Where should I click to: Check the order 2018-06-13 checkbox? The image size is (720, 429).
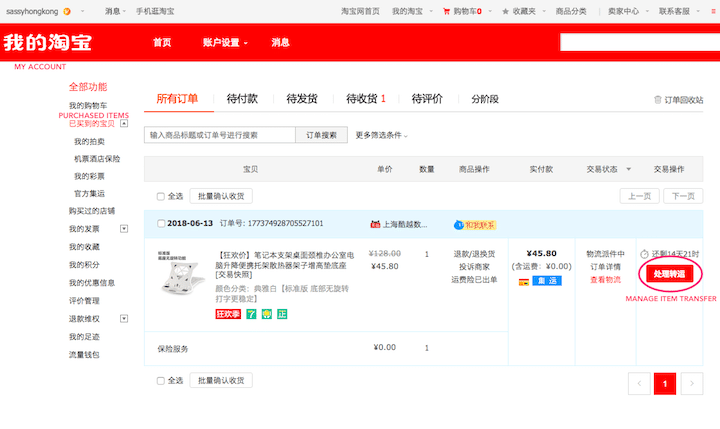pos(161,223)
